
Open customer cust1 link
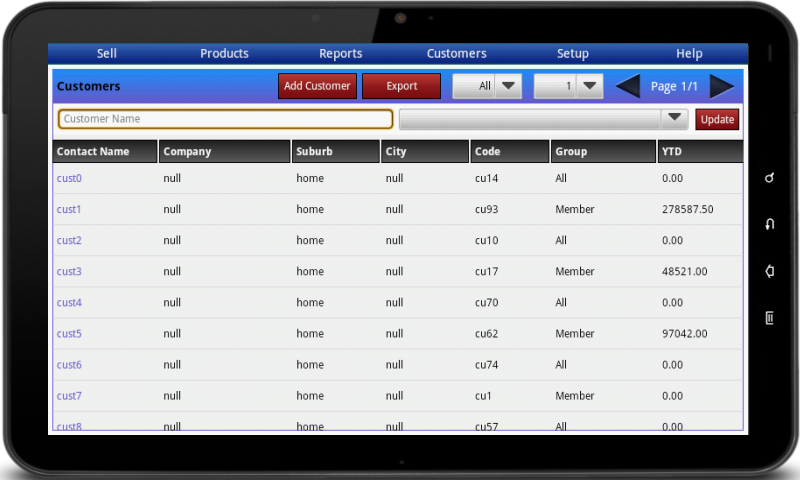69,209
